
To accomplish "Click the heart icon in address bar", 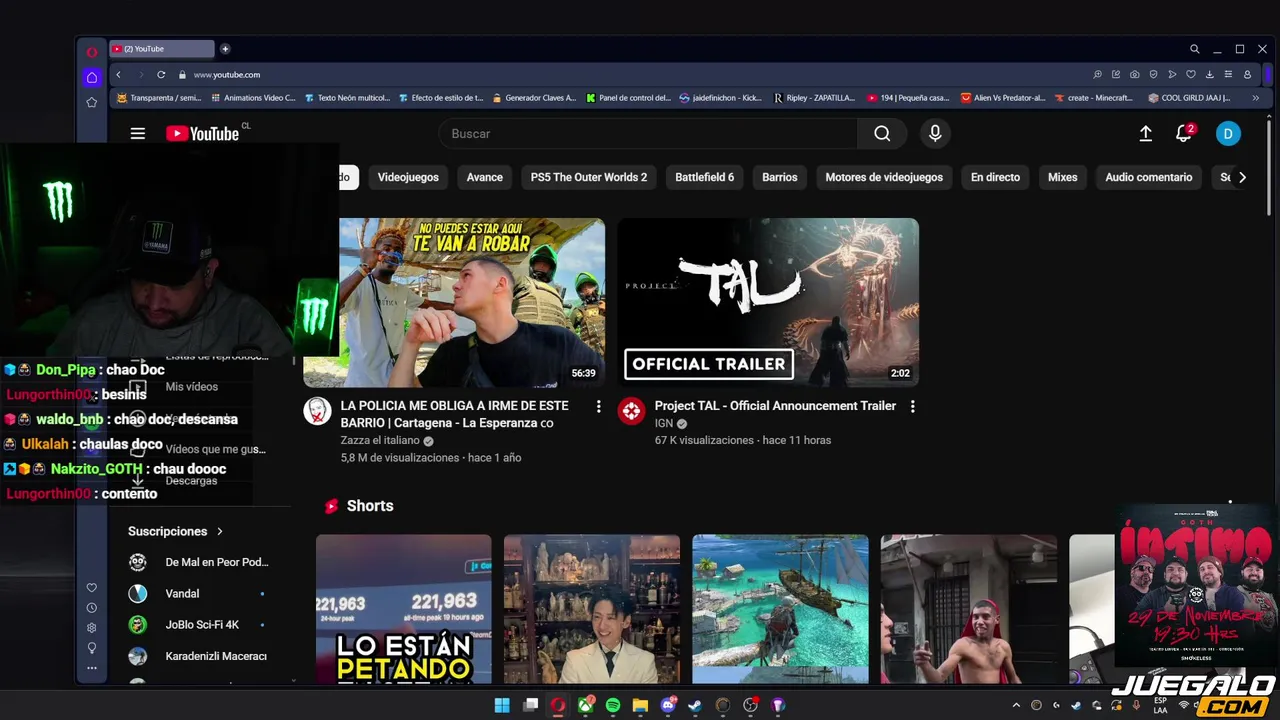I will [1190, 75].
